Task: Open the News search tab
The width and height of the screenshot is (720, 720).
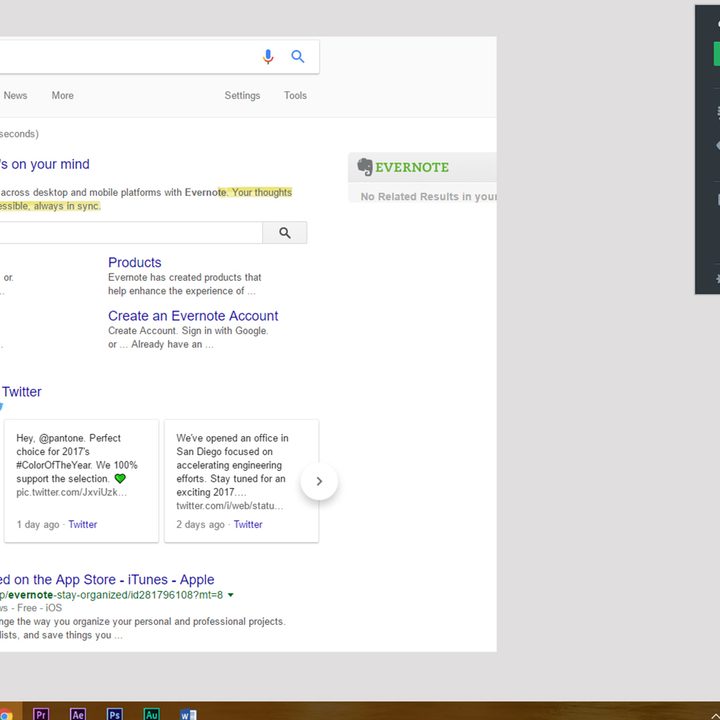Action: pyautogui.click(x=15, y=96)
